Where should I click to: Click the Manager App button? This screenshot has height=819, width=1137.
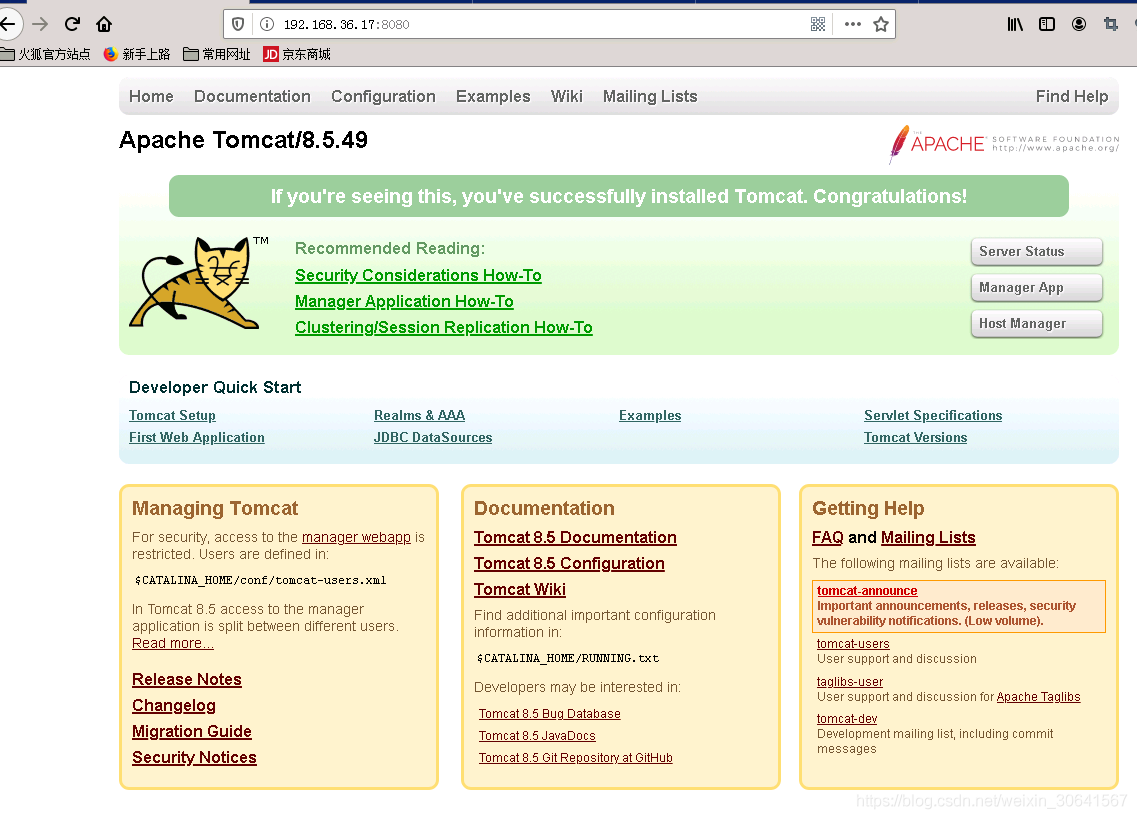tap(1037, 288)
